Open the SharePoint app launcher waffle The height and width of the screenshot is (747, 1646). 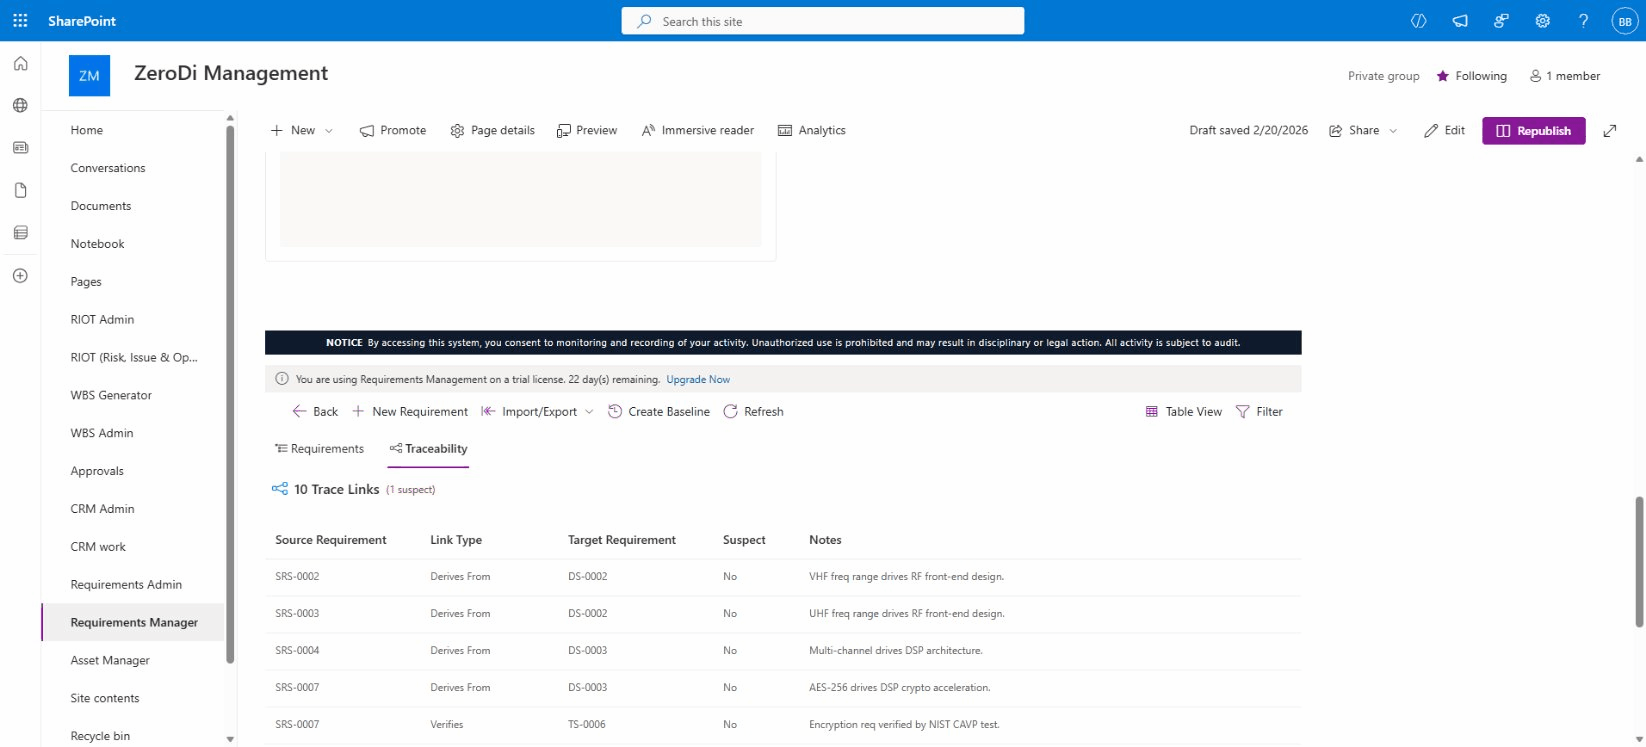(20, 21)
